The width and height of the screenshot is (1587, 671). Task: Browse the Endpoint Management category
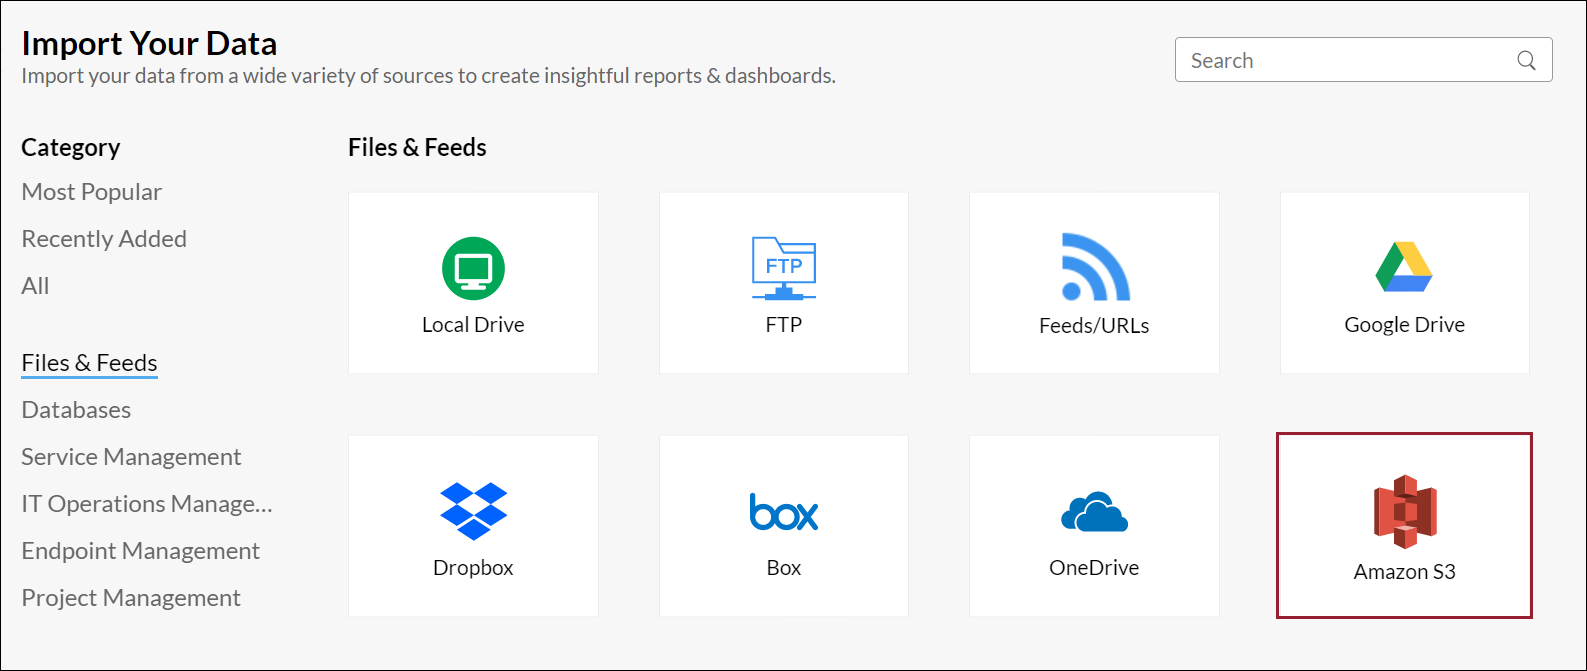point(140,551)
